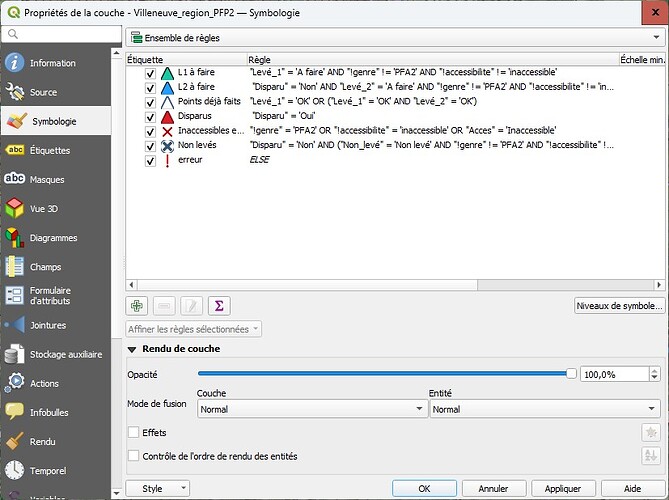
Task: Toggle the Points déjà faits rule checkbox
Action: (x=150, y=103)
